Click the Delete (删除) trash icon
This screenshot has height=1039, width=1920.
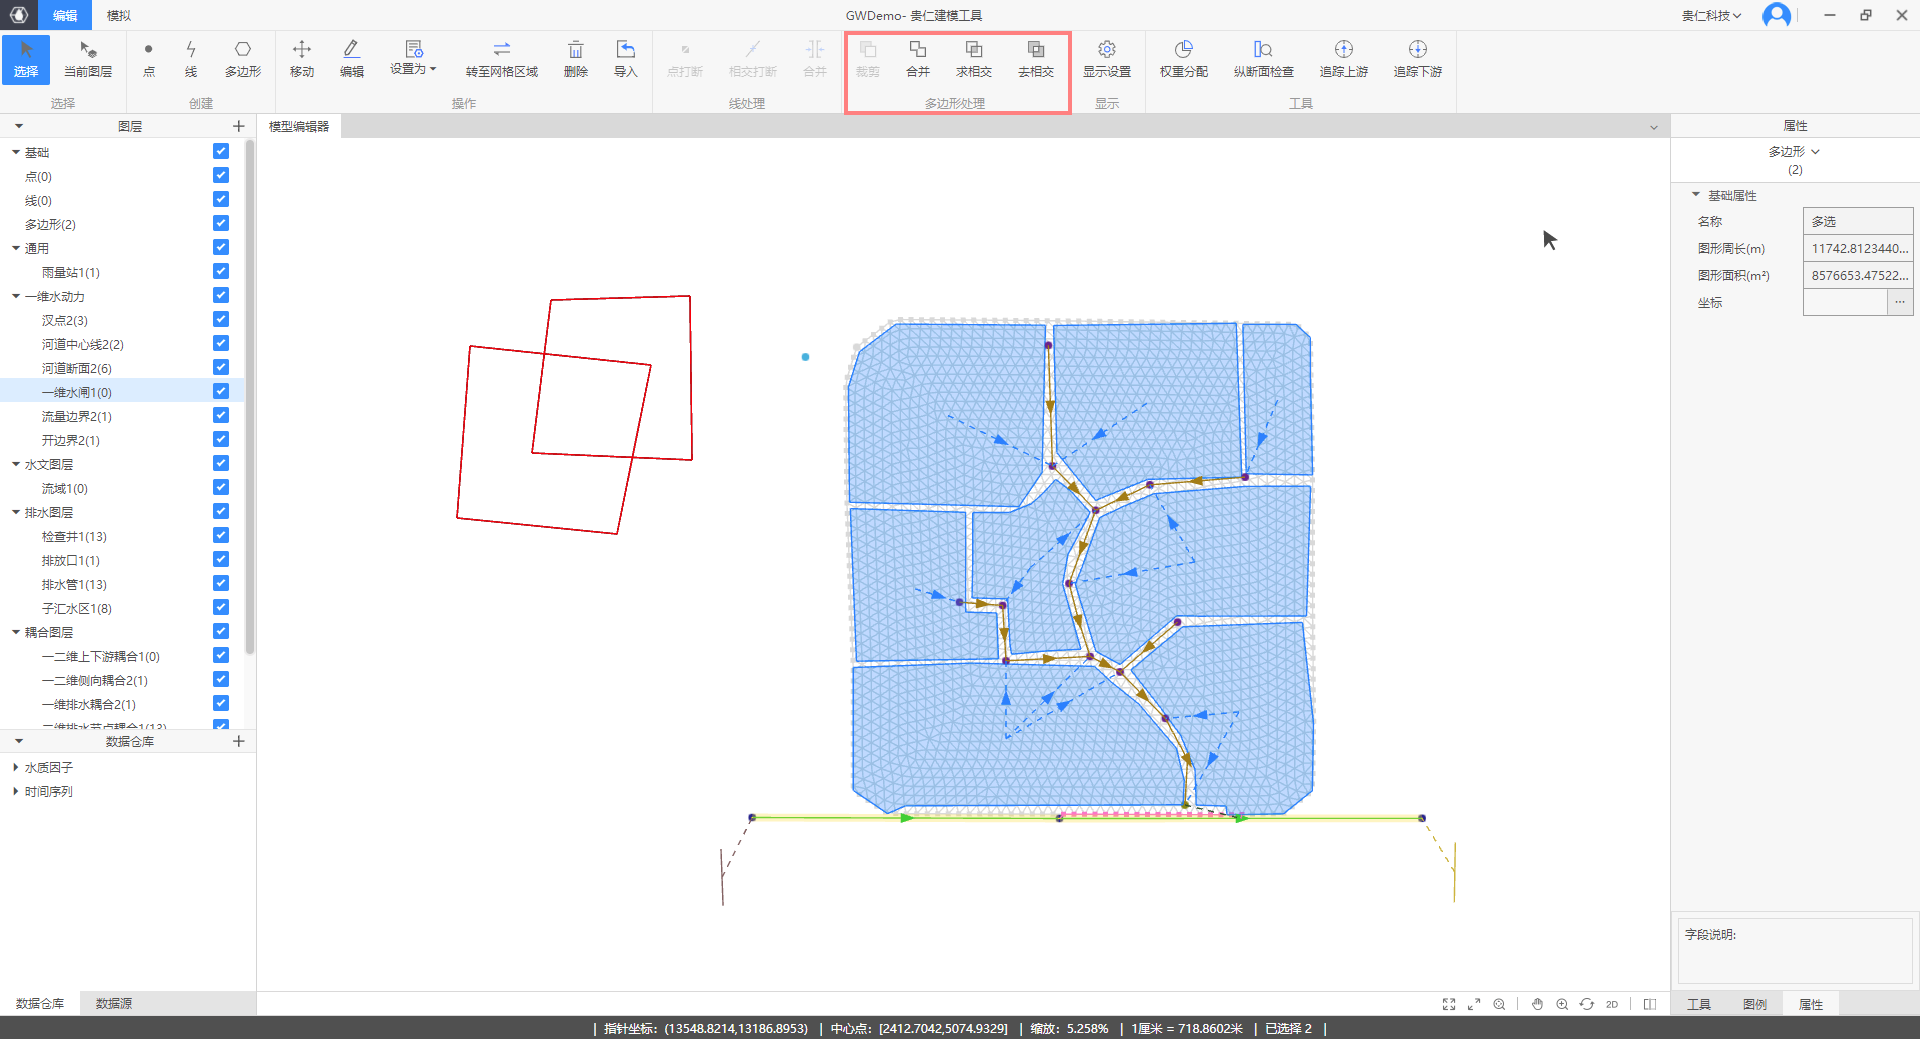point(575,58)
